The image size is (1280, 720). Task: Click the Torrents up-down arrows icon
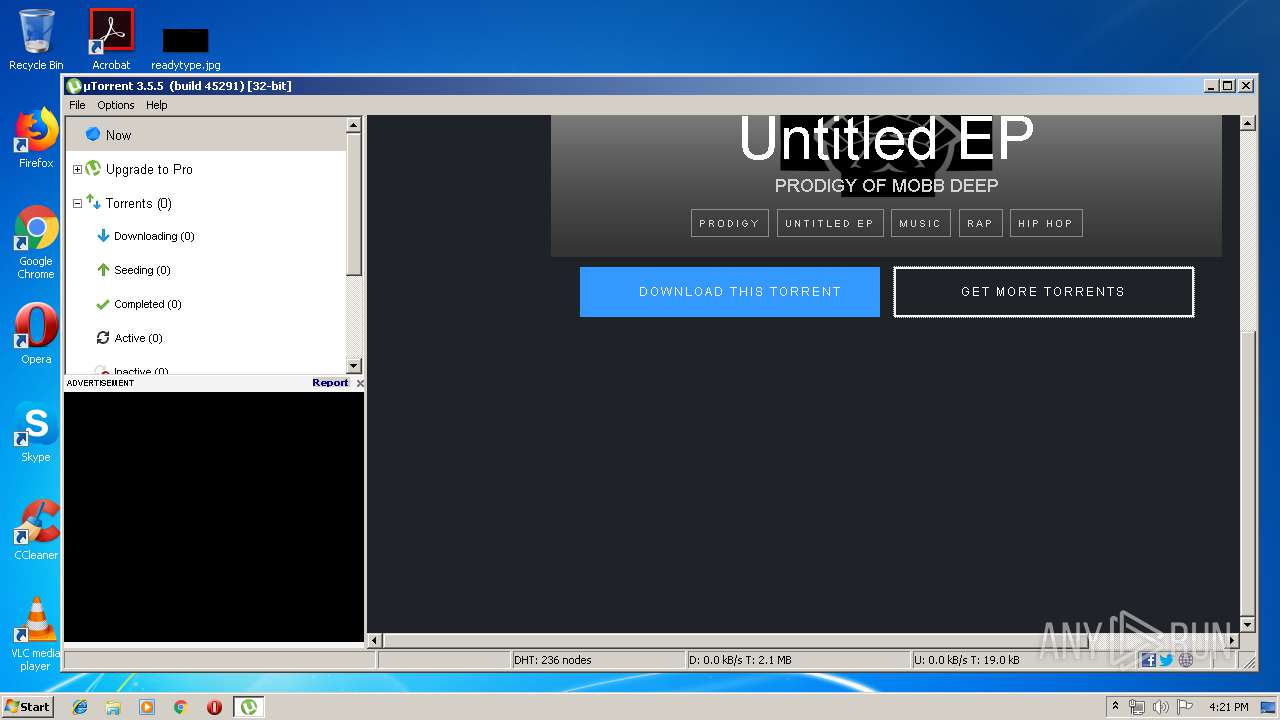click(93, 202)
